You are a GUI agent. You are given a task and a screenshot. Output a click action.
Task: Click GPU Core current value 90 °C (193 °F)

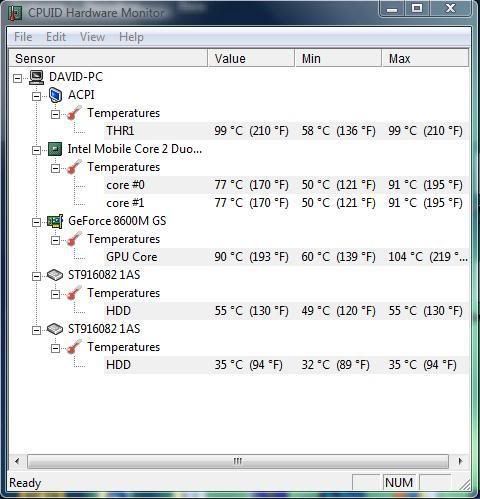[x=251, y=257]
